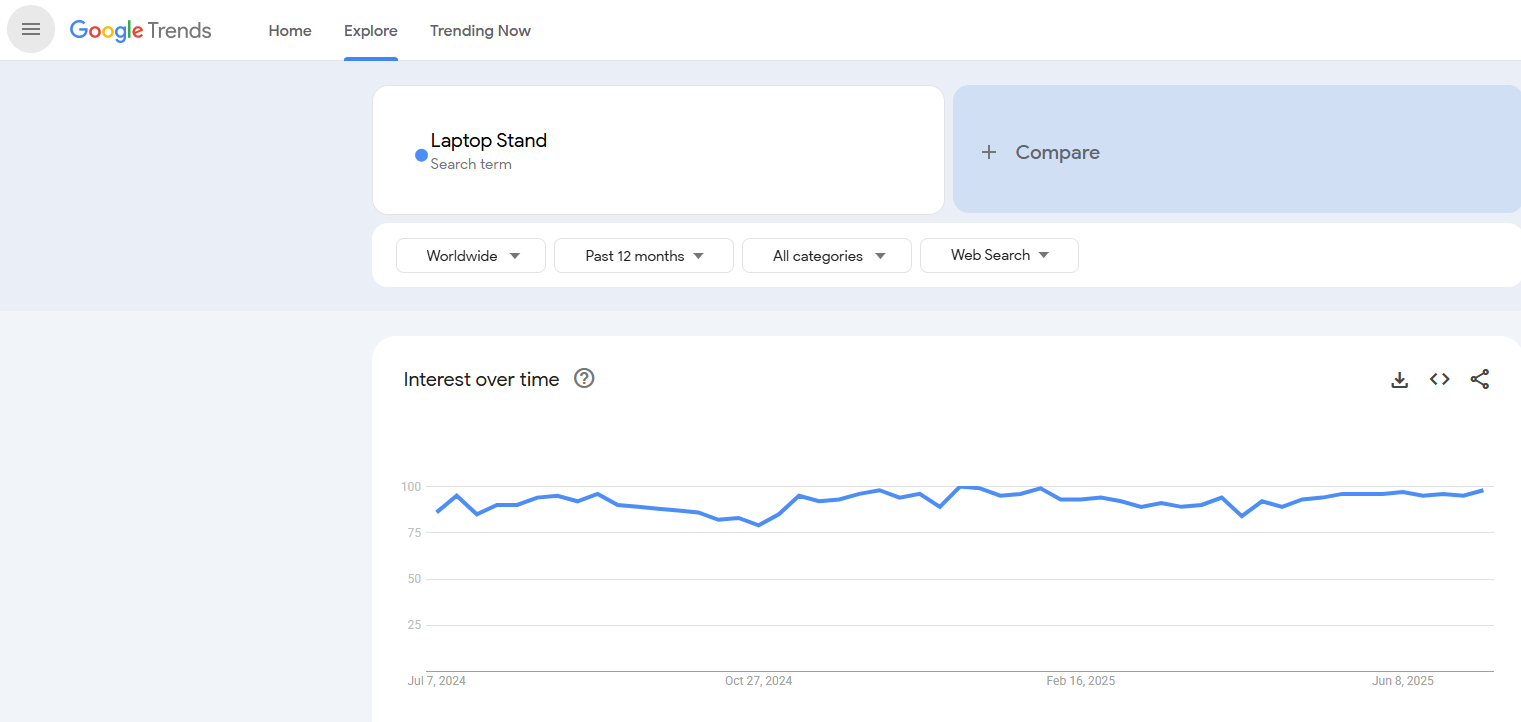This screenshot has height=722, width=1521.
Task: Click the blue Laptop Stand term dot
Action: coord(421,155)
